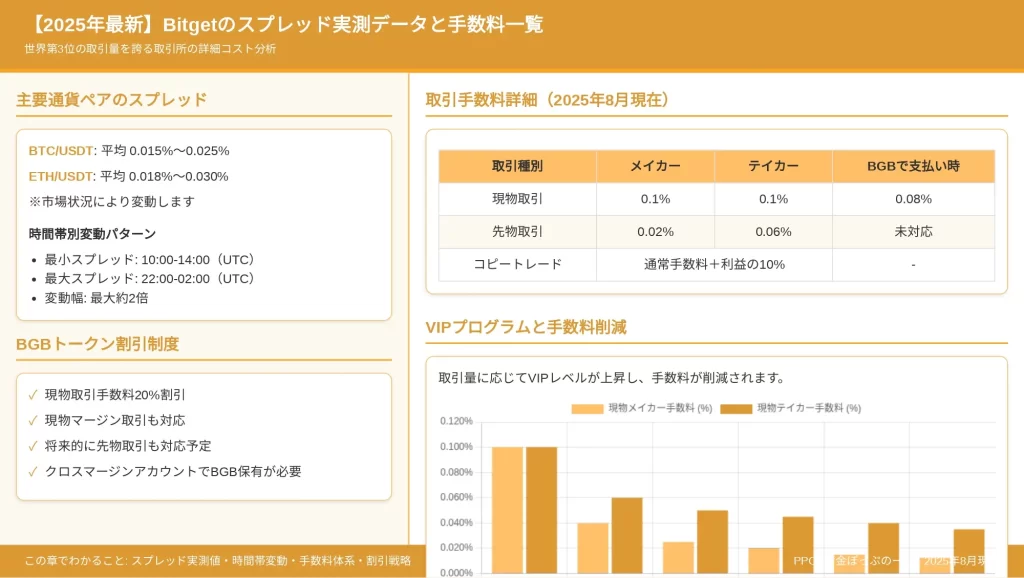Click the 0.100% y-axis label
This screenshot has height=578, width=1024.
pos(456,447)
